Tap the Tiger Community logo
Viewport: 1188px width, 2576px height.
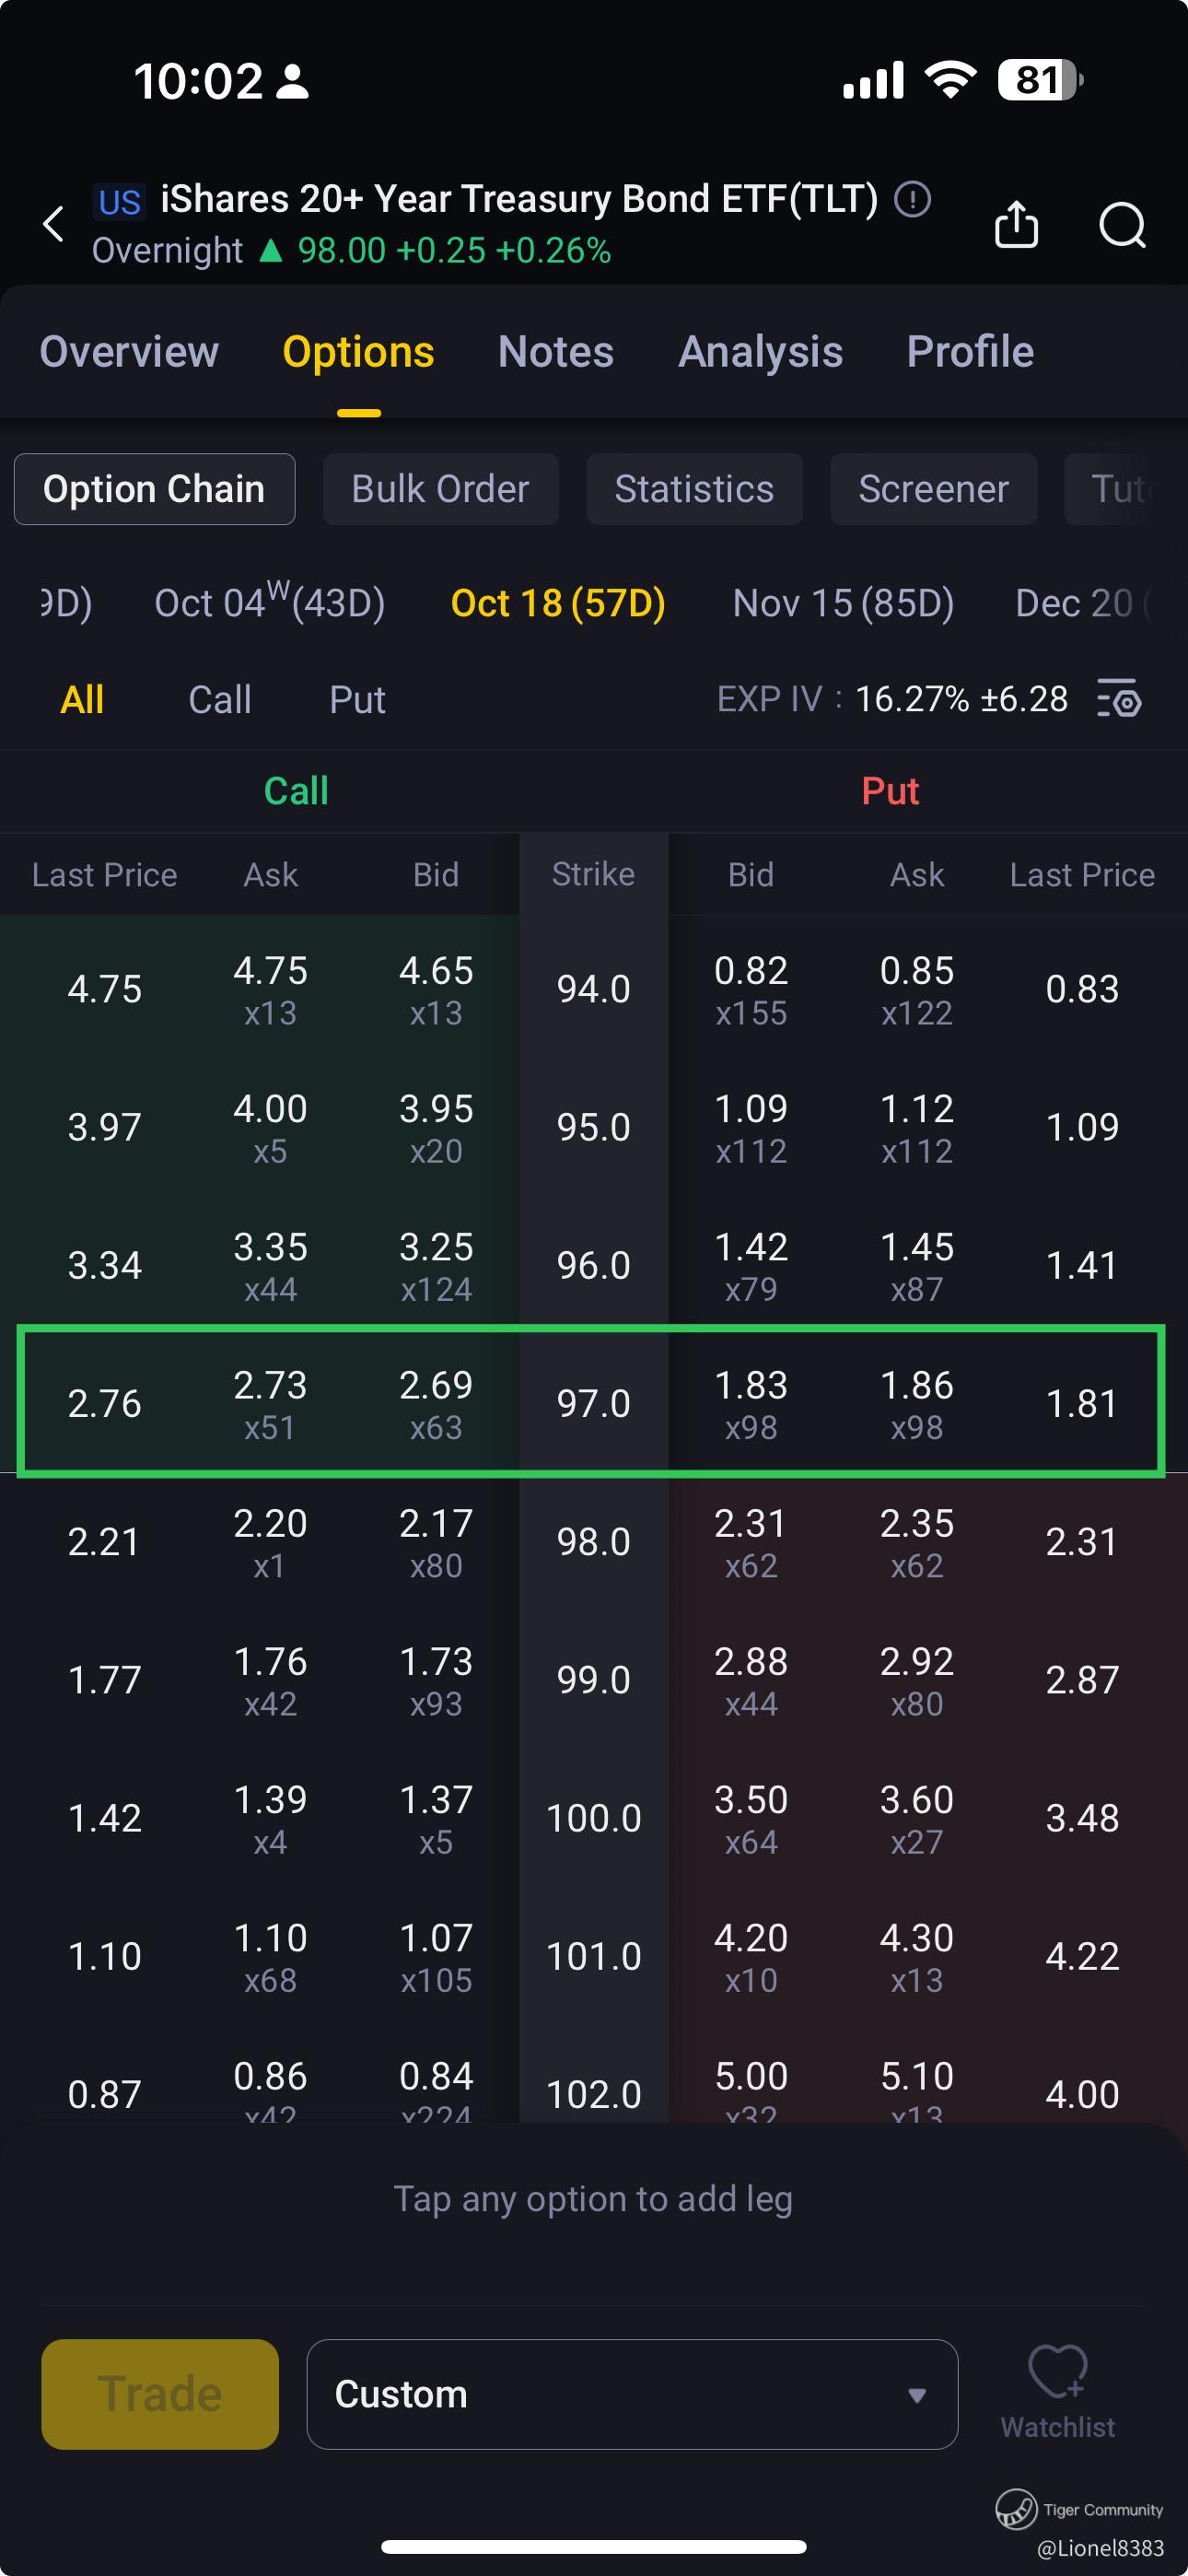coord(1016,2508)
